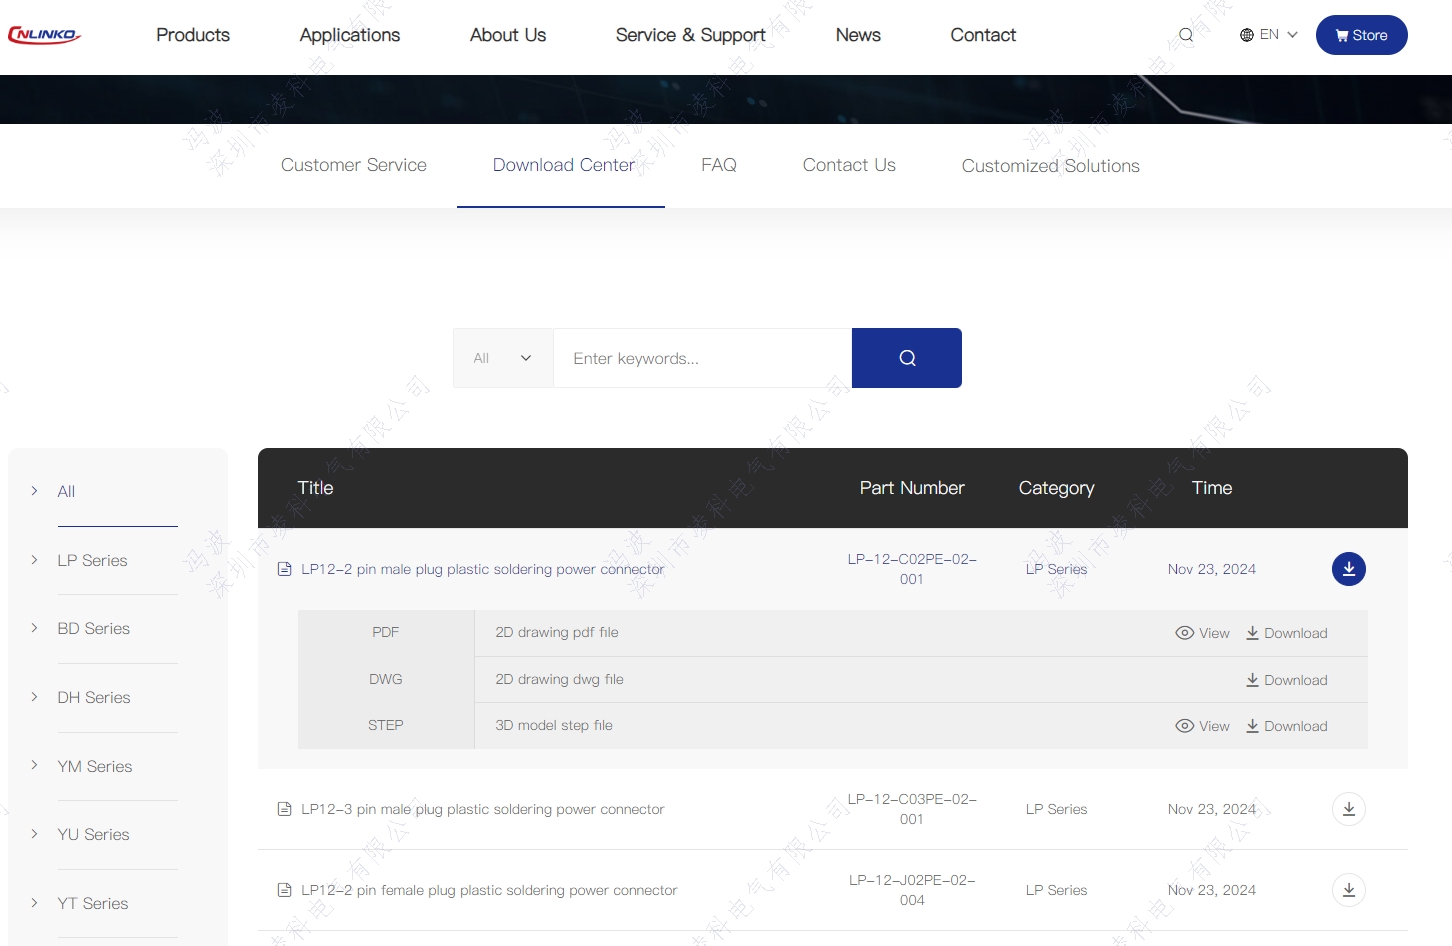
Task: Expand downloads for LP12-2 female plug
Action: tap(1349, 890)
